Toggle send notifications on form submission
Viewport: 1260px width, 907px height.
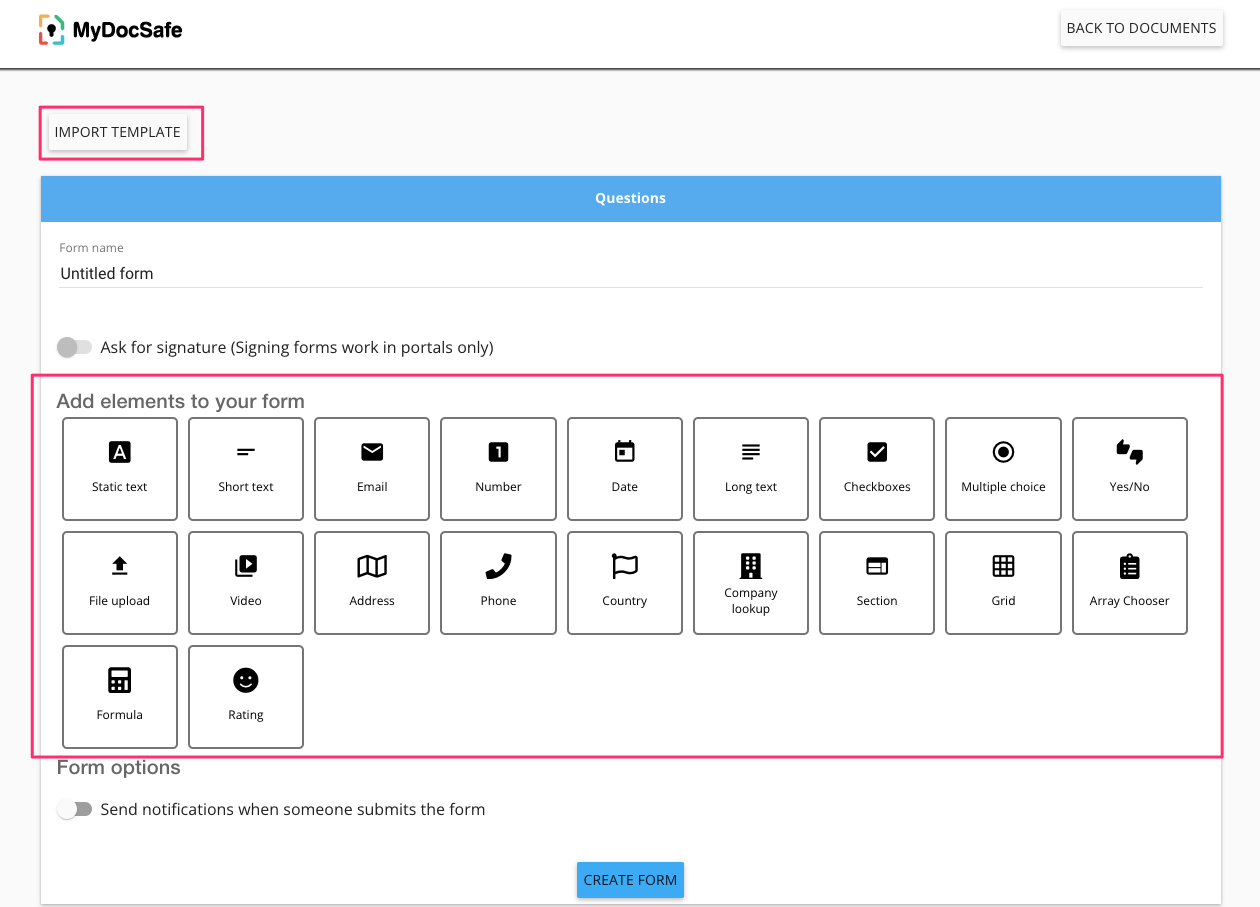pyautogui.click(x=74, y=810)
